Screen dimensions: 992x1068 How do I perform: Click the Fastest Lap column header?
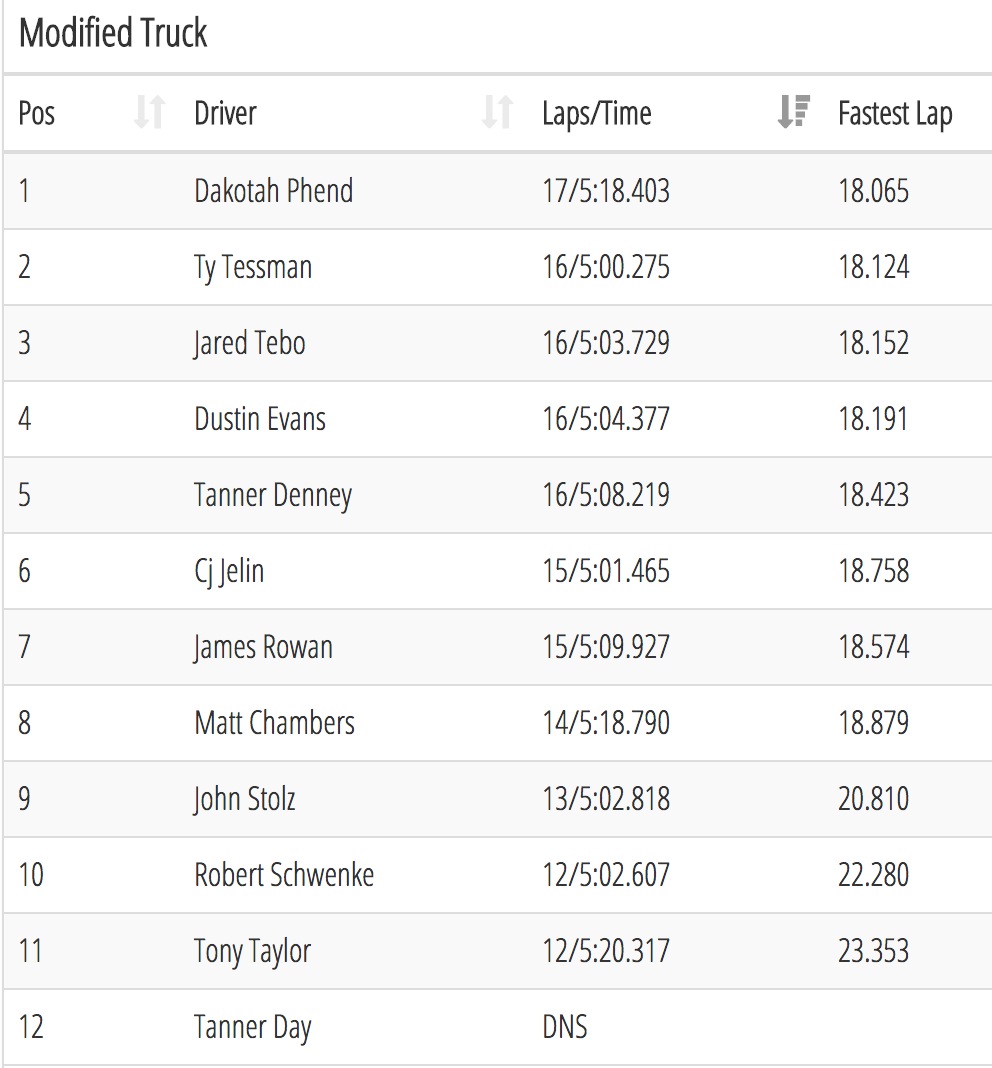[x=895, y=114]
